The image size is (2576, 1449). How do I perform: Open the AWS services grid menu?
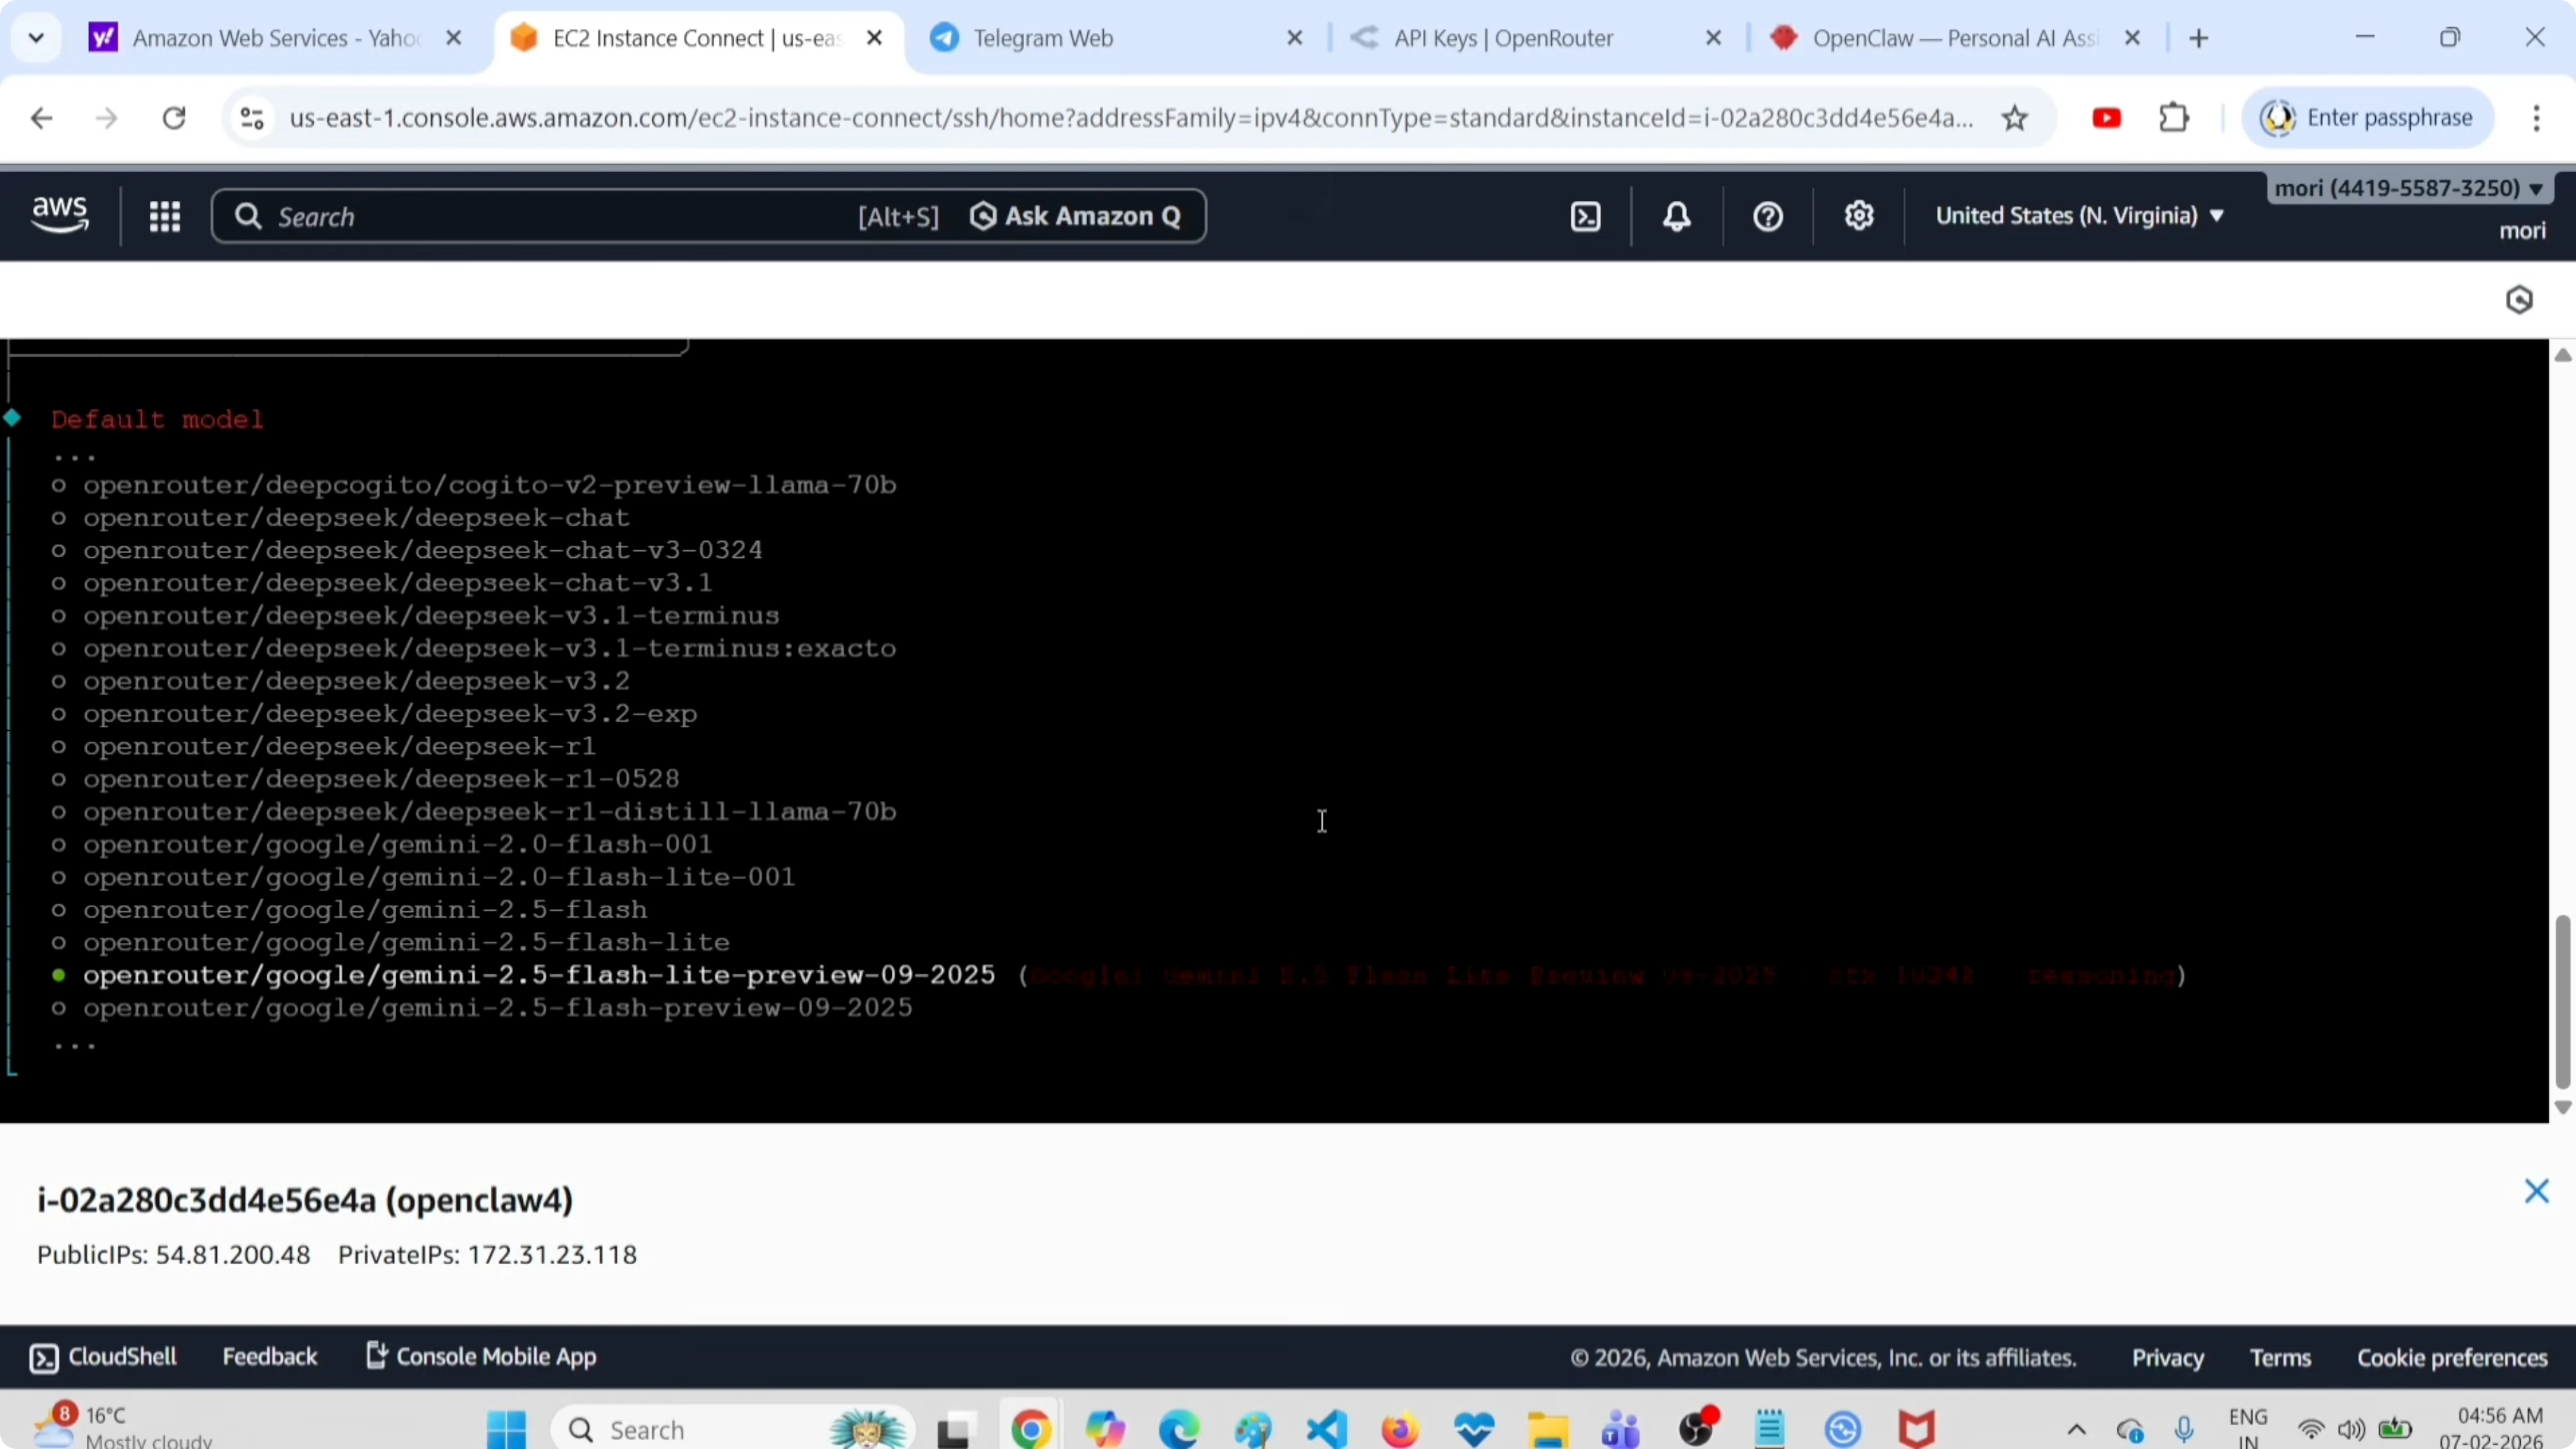coord(164,216)
